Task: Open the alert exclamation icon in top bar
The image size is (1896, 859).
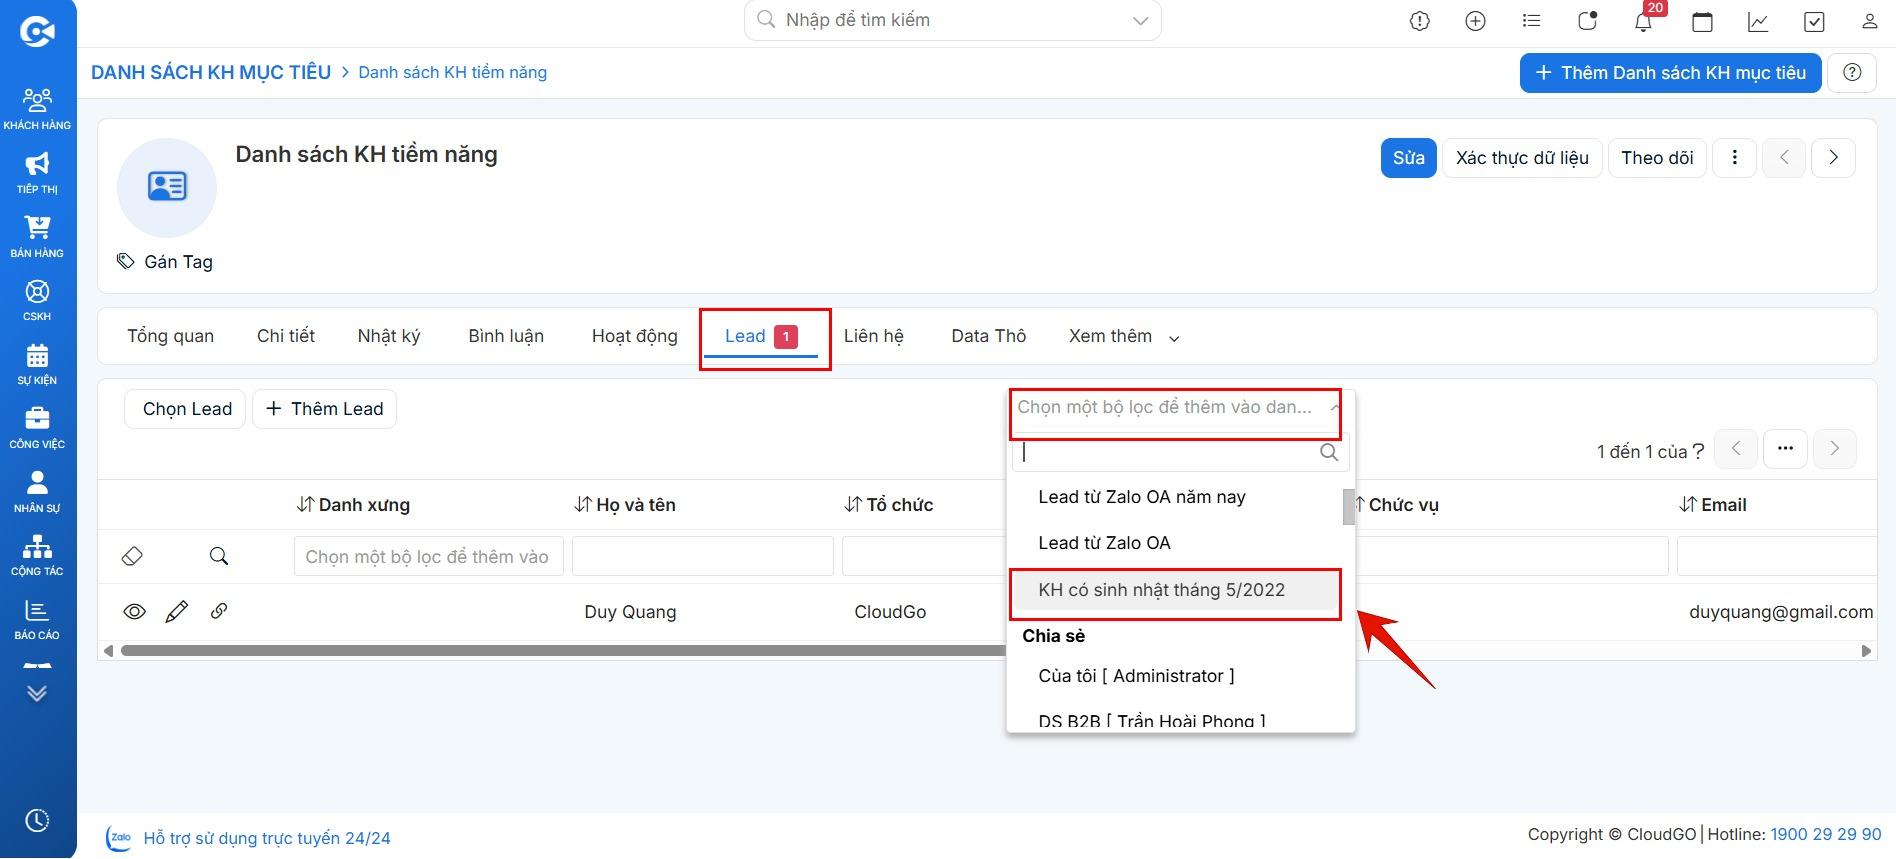Action: coord(1419,21)
